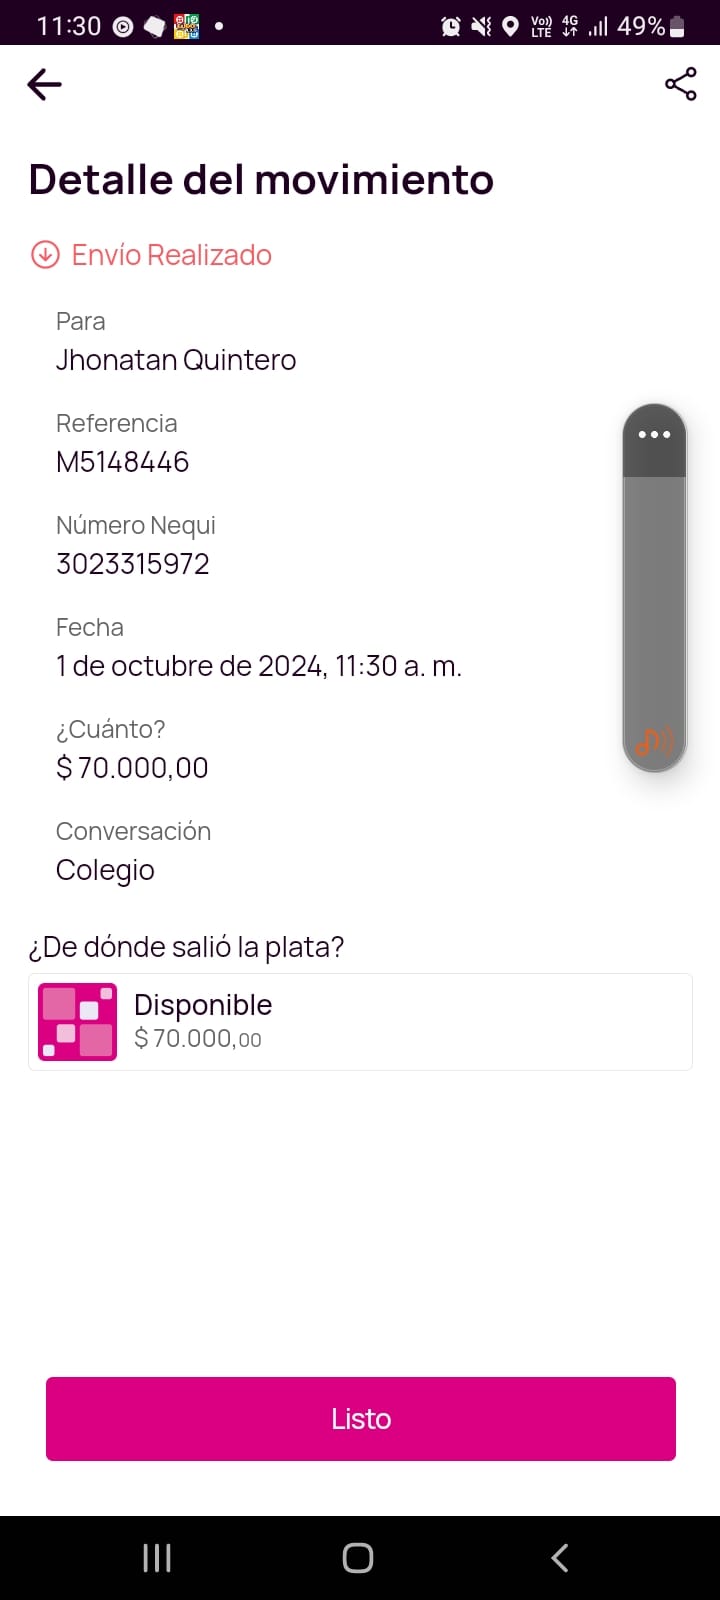
Task: Tap the Envío Realizado down-arrow icon
Action: (x=45, y=255)
